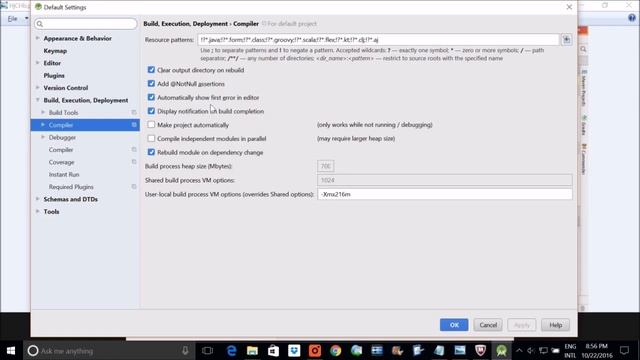Click the Apply button
The width and height of the screenshot is (640, 360).
coord(522,325)
